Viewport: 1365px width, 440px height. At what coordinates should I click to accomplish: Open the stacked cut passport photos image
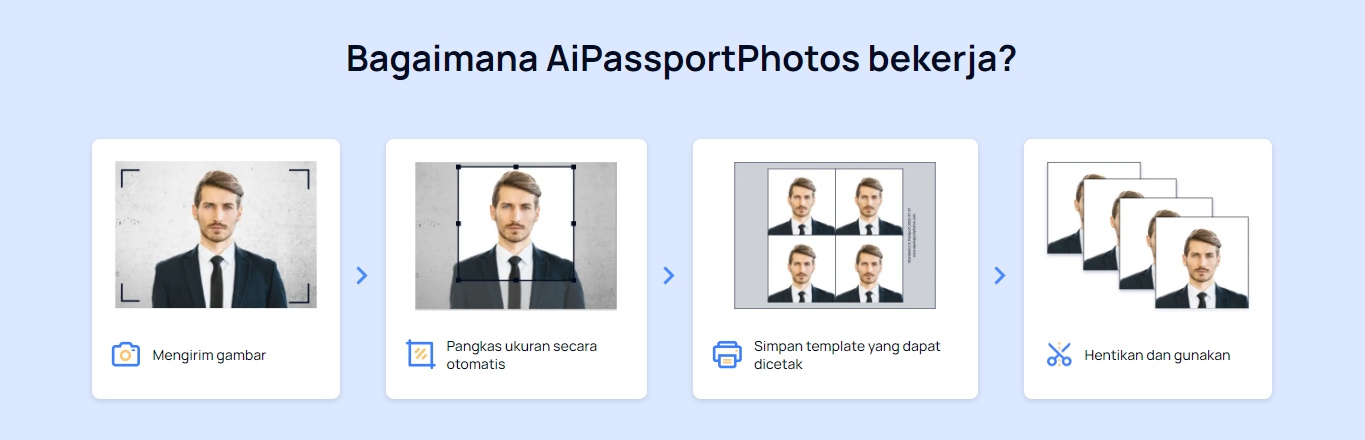tap(1148, 235)
